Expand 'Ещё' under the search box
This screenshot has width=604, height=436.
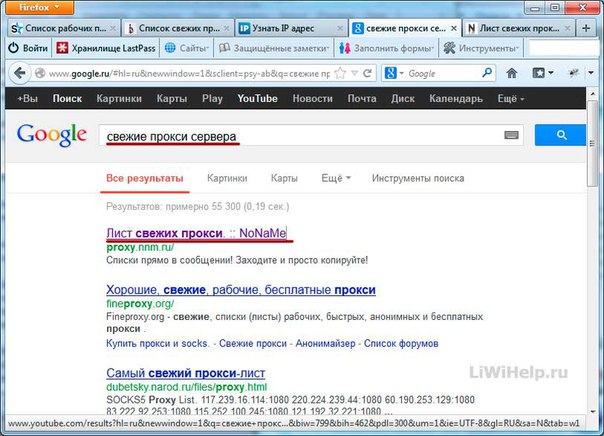click(336, 178)
